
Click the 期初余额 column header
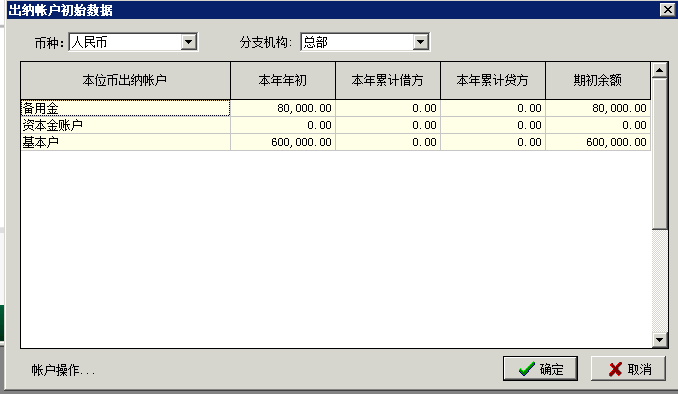[598, 80]
